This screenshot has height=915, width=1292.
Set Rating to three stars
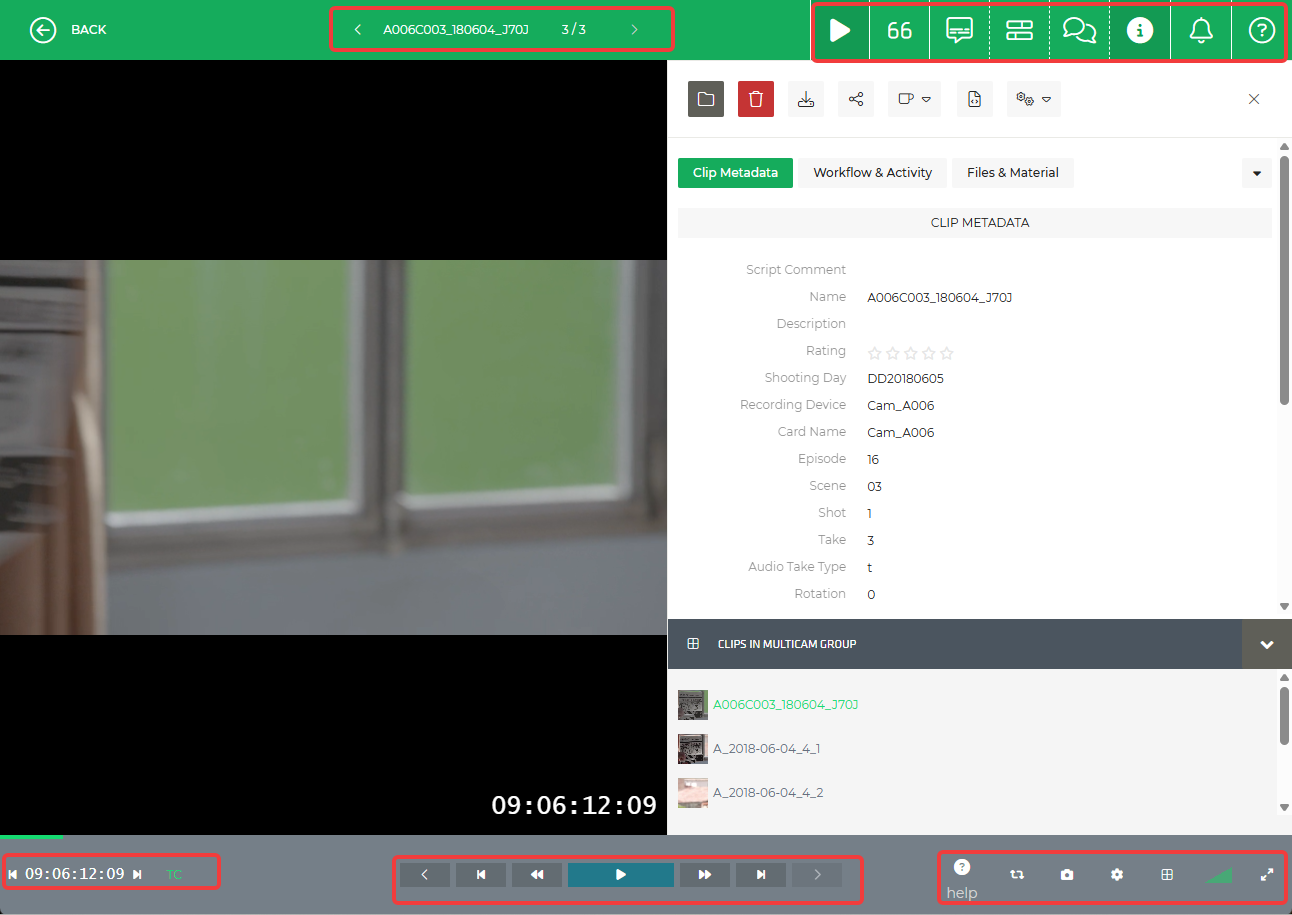pos(911,353)
